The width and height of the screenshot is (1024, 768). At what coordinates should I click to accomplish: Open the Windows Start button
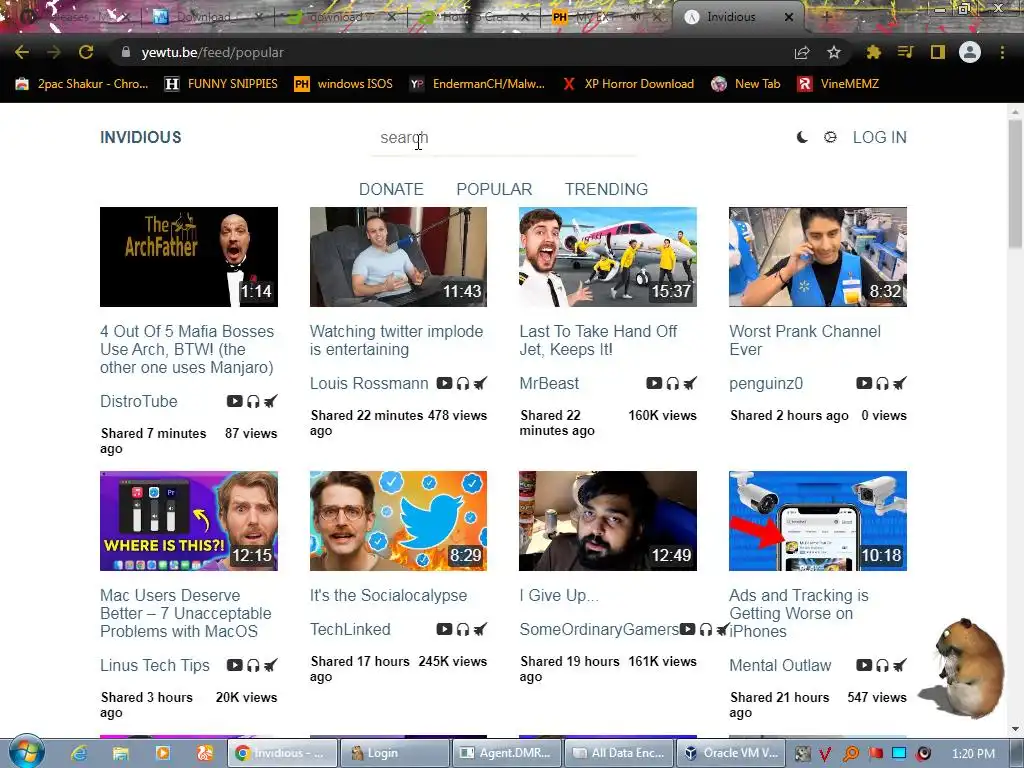click(26, 752)
